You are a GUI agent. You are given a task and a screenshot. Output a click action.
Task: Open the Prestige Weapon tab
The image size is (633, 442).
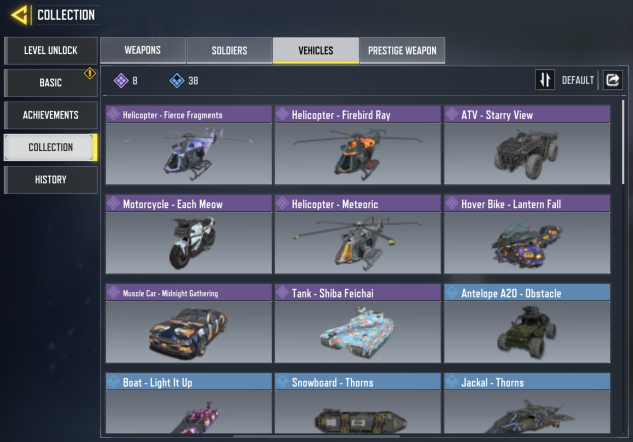pyautogui.click(x=402, y=50)
